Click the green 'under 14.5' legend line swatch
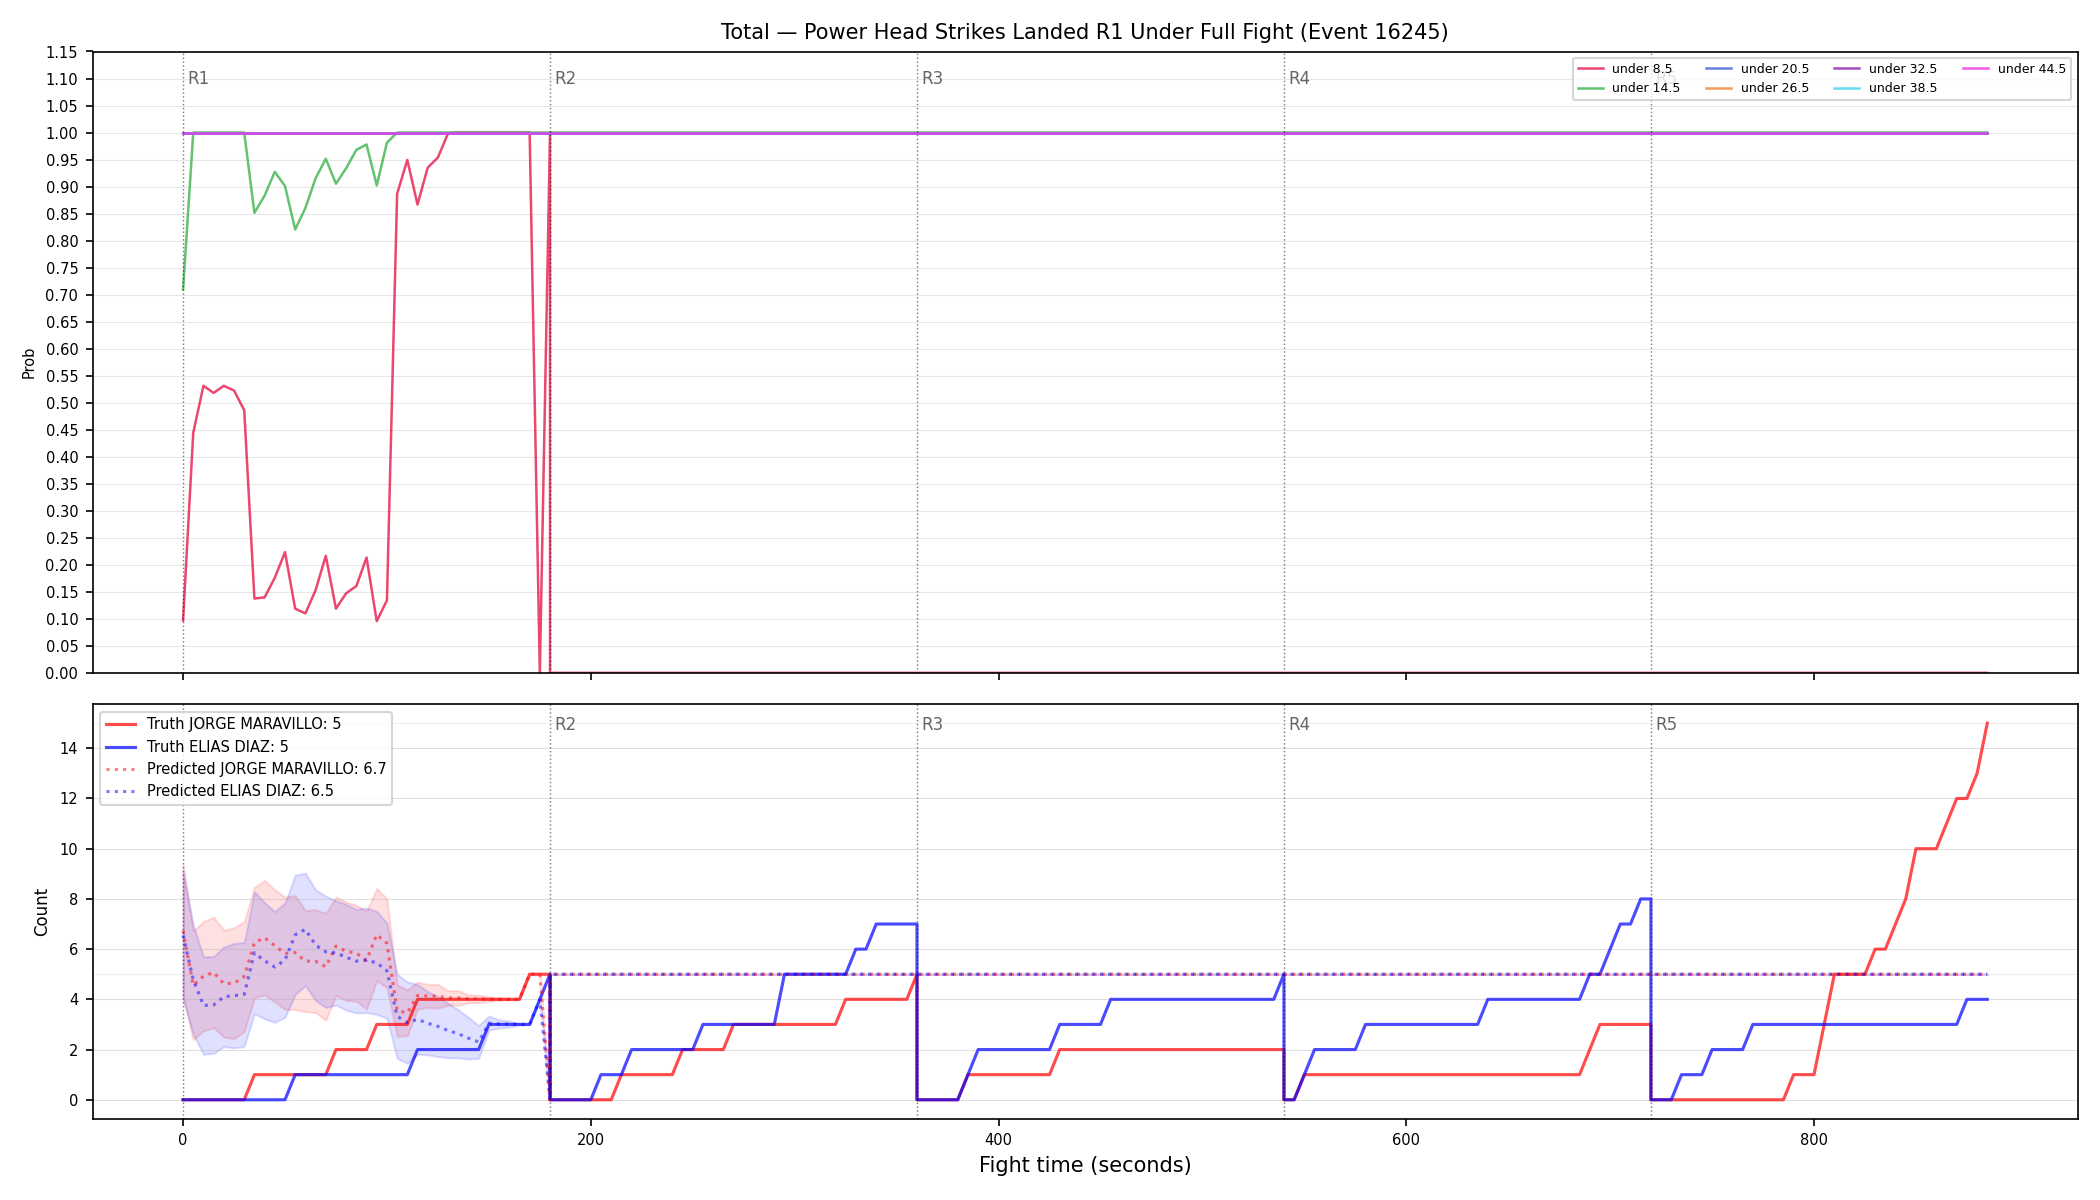2100x1200 pixels. (x=1591, y=88)
